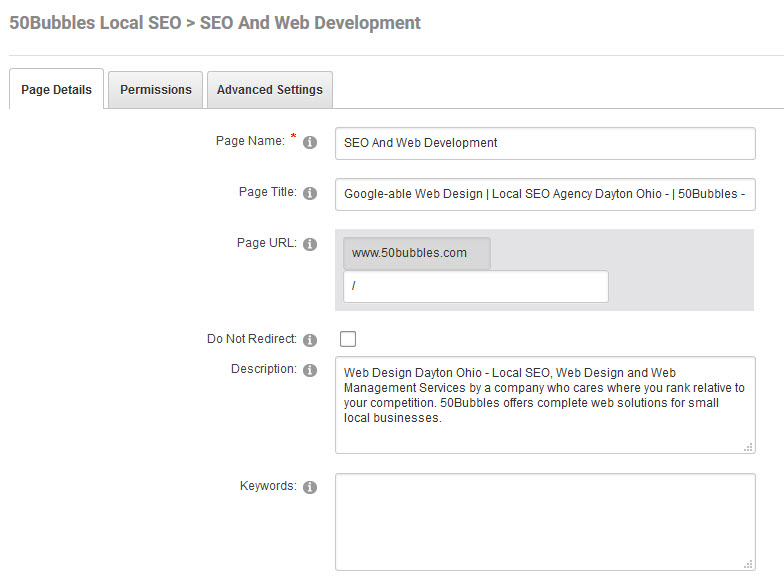Open the Page URL info tooltip icon
Viewport: 784px width, 581px height.
pyautogui.click(x=310, y=245)
